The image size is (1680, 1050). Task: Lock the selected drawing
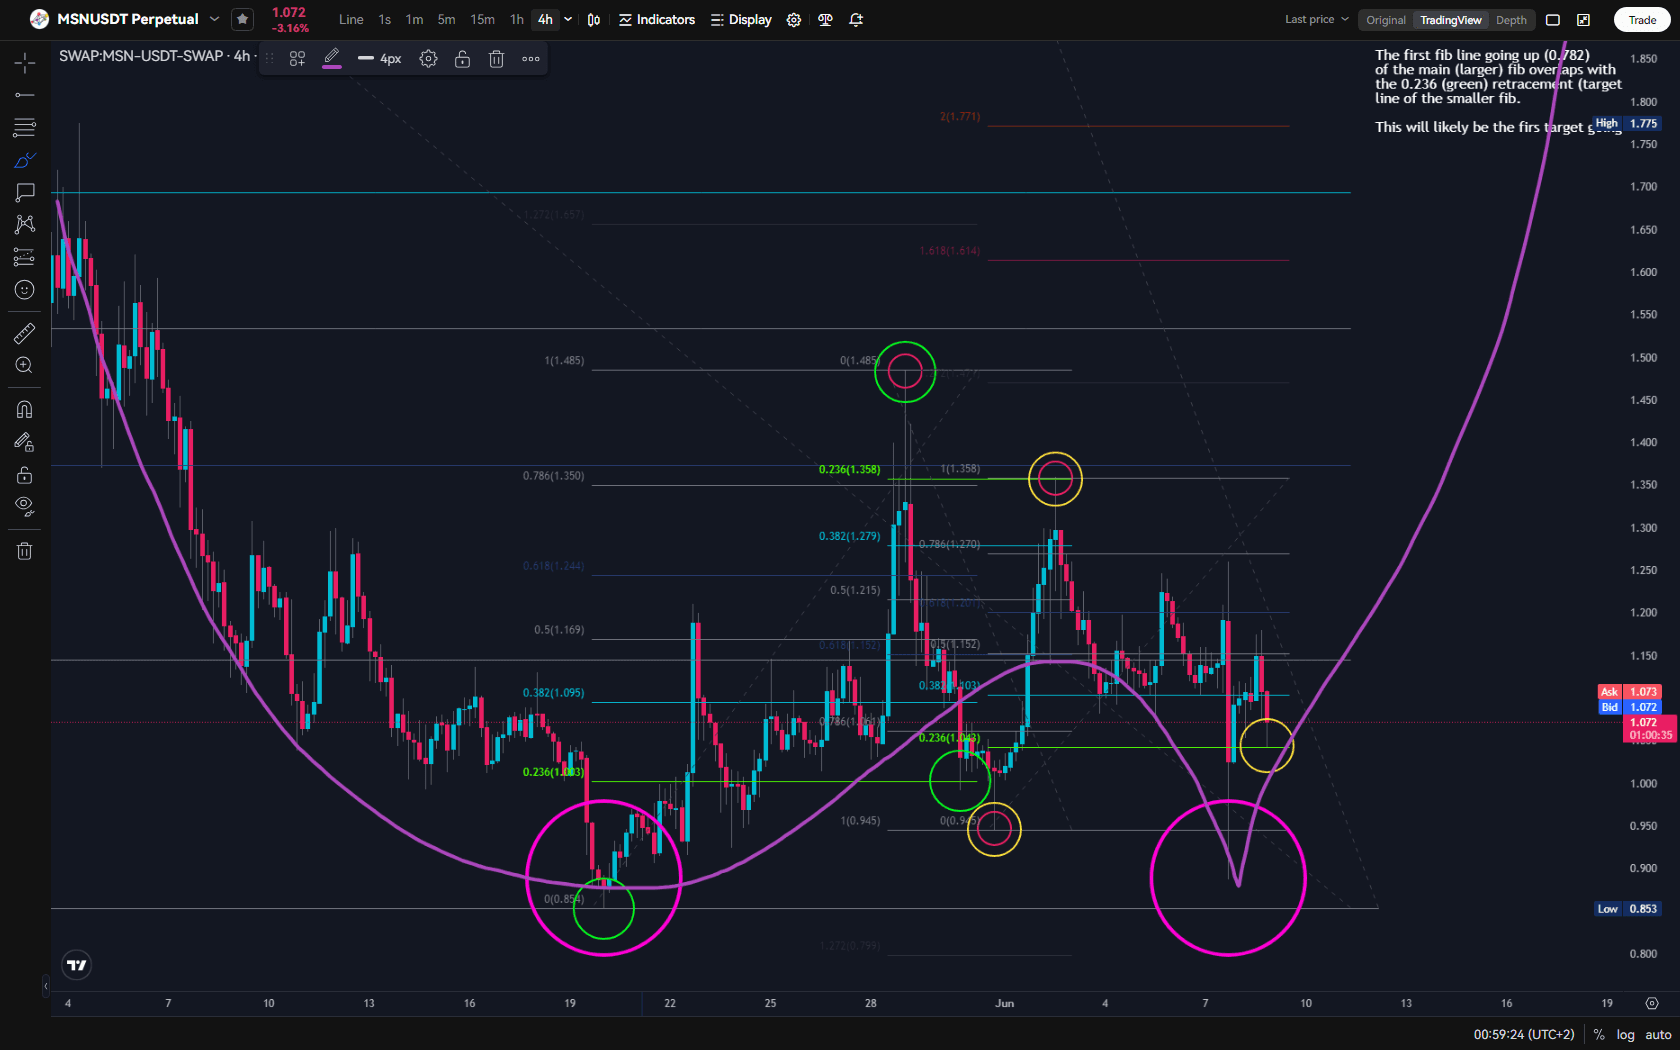[x=462, y=59]
